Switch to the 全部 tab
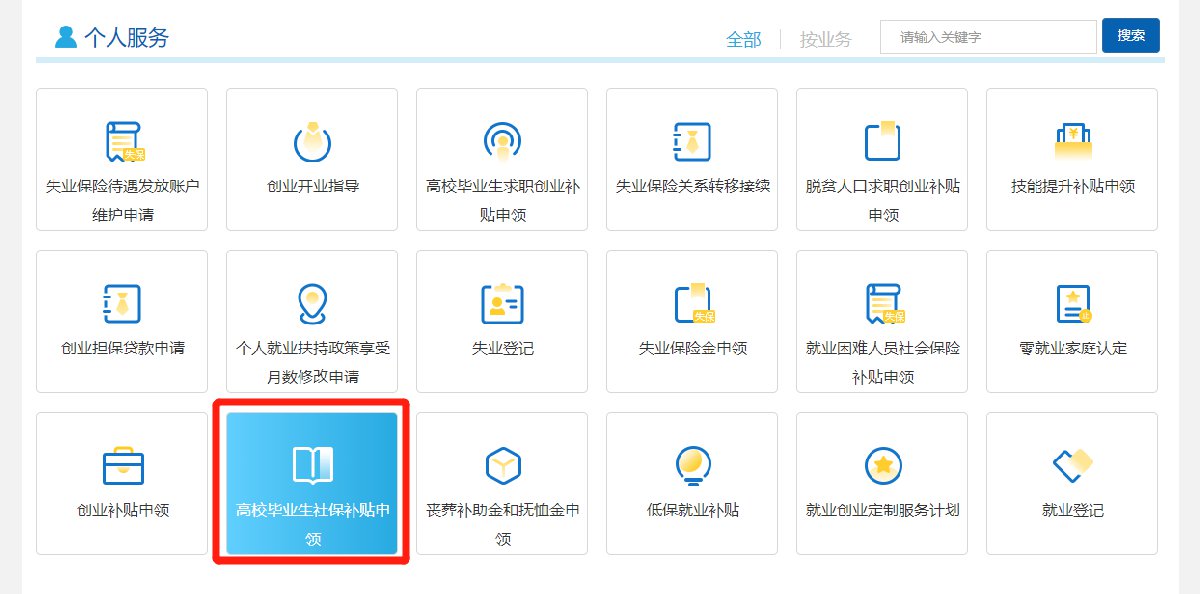 click(743, 39)
